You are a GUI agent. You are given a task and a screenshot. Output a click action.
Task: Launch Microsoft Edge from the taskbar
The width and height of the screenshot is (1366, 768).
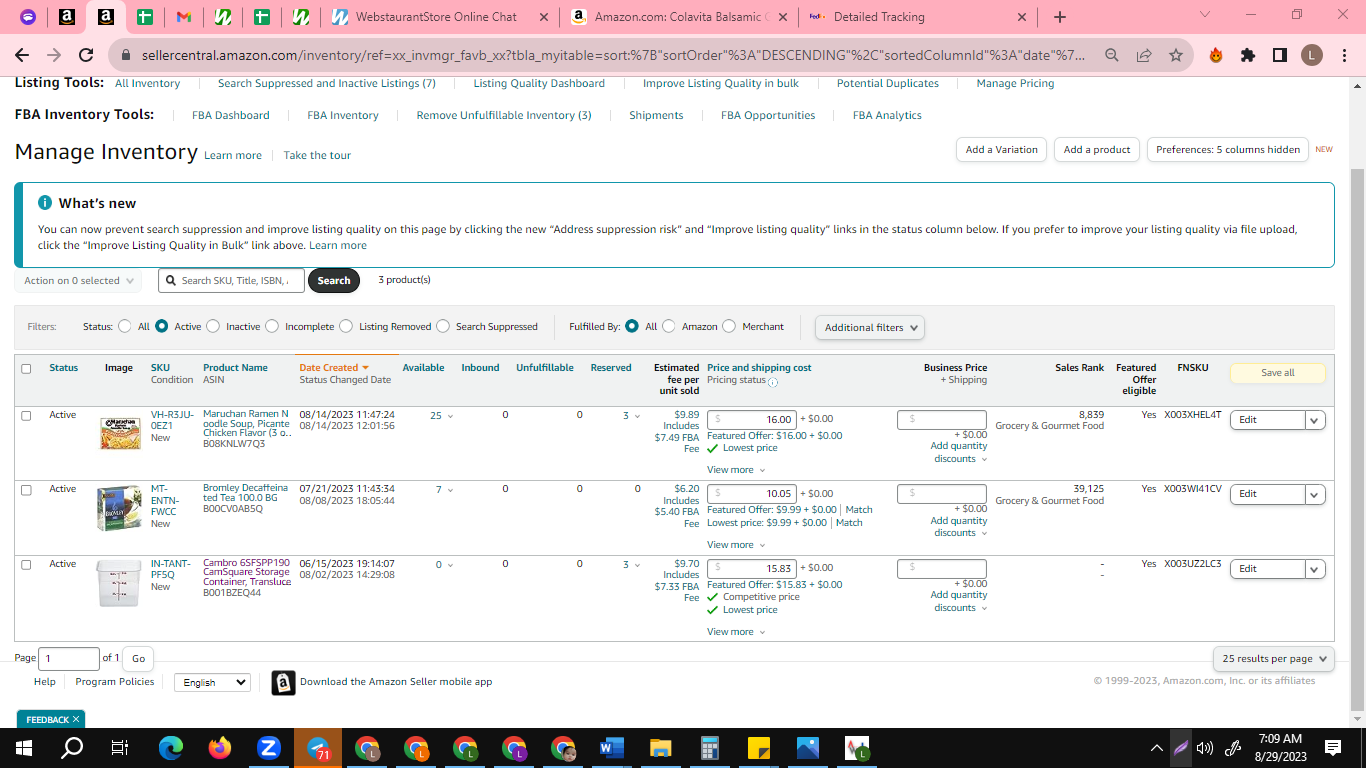[171, 748]
